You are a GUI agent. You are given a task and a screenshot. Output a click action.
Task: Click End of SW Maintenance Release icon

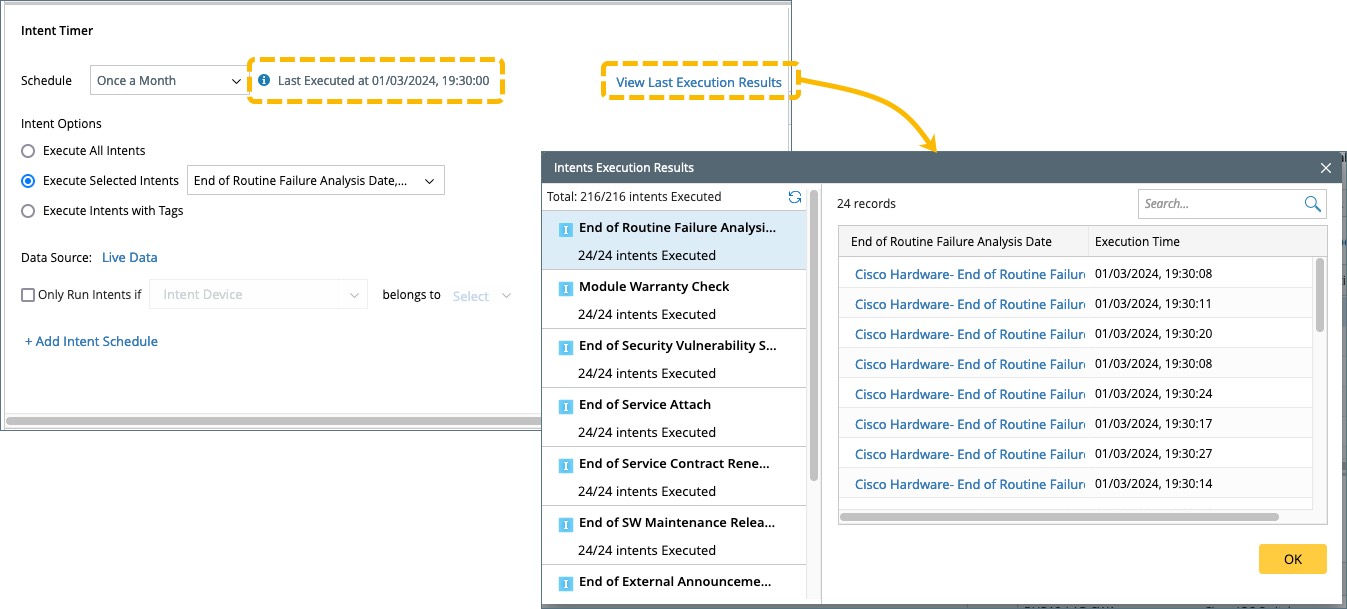565,525
